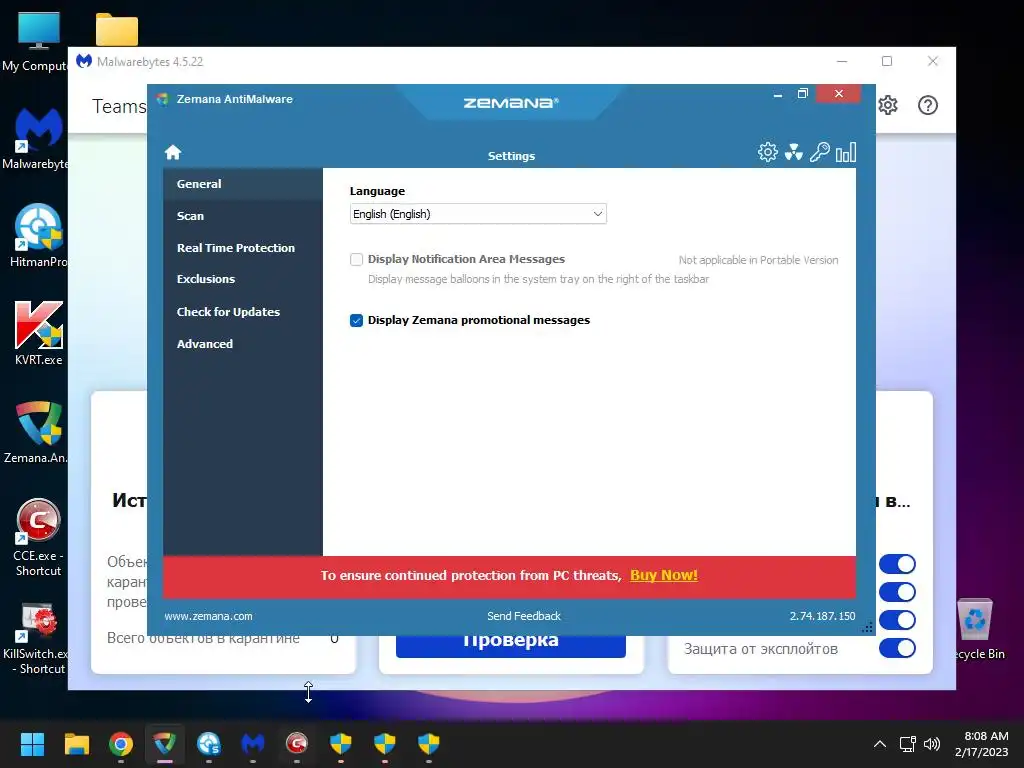Click the HitmanPro desktop shortcut
The image size is (1024, 768).
[x=38, y=236]
